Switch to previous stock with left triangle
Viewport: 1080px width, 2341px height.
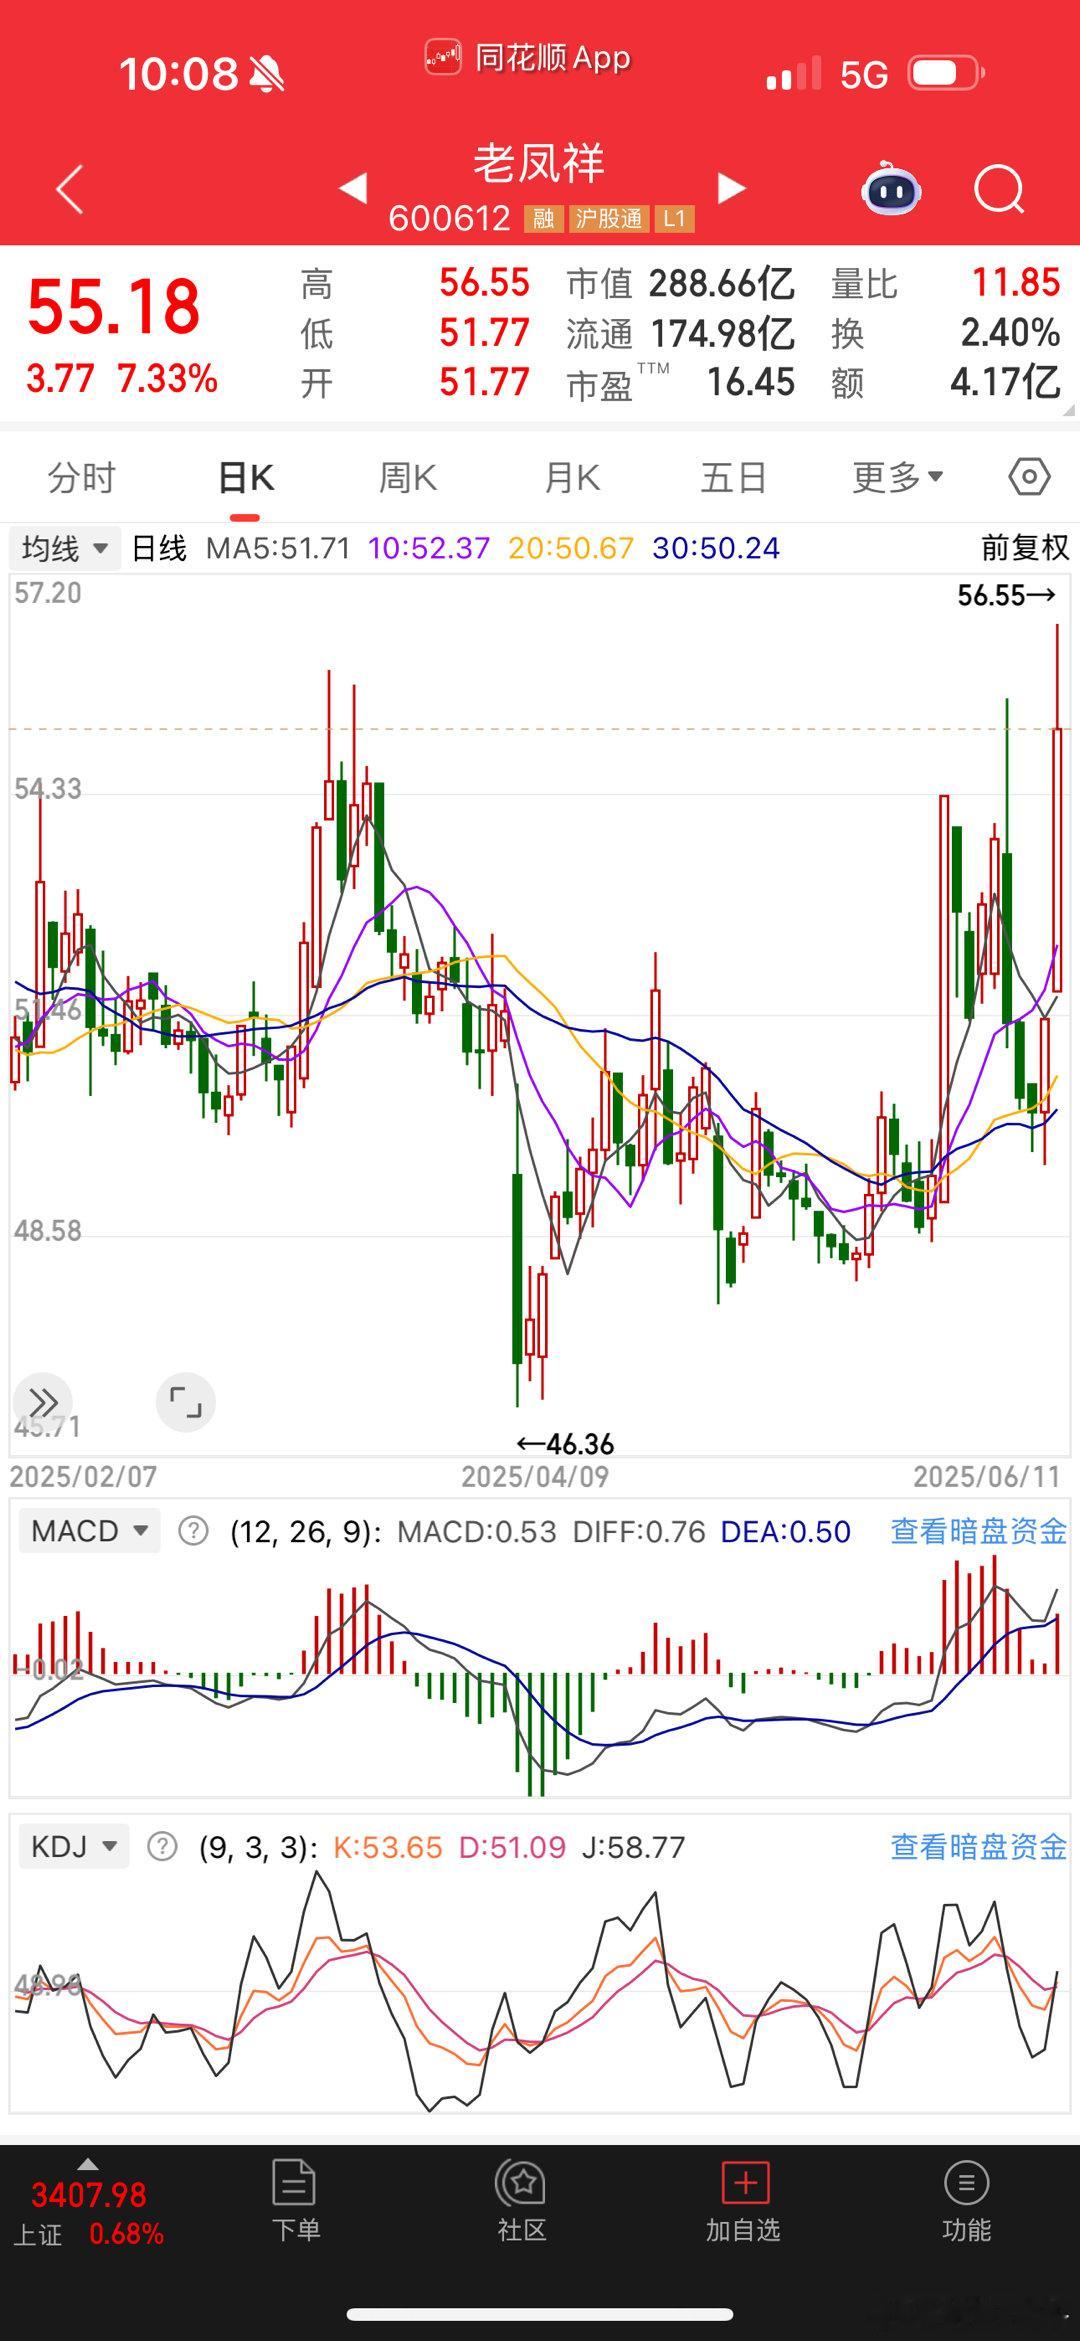tap(353, 188)
